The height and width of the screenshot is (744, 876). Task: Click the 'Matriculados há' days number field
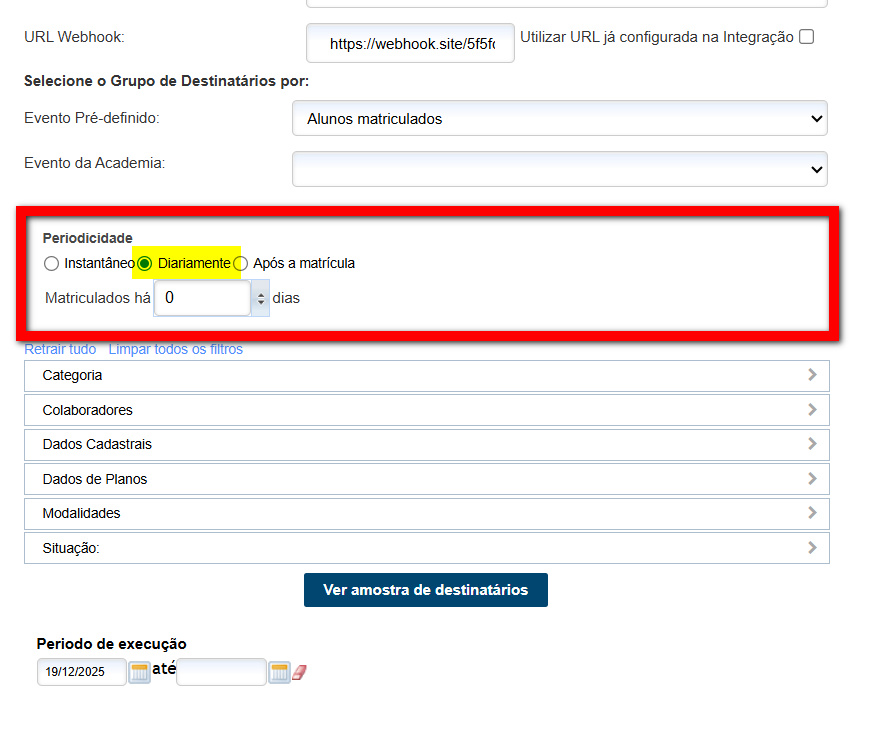coord(202,298)
